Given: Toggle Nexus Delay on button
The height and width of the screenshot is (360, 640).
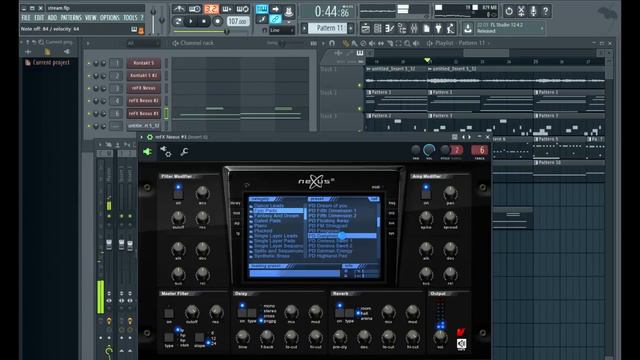Looking at the screenshot, I should click(x=242, y=313).
